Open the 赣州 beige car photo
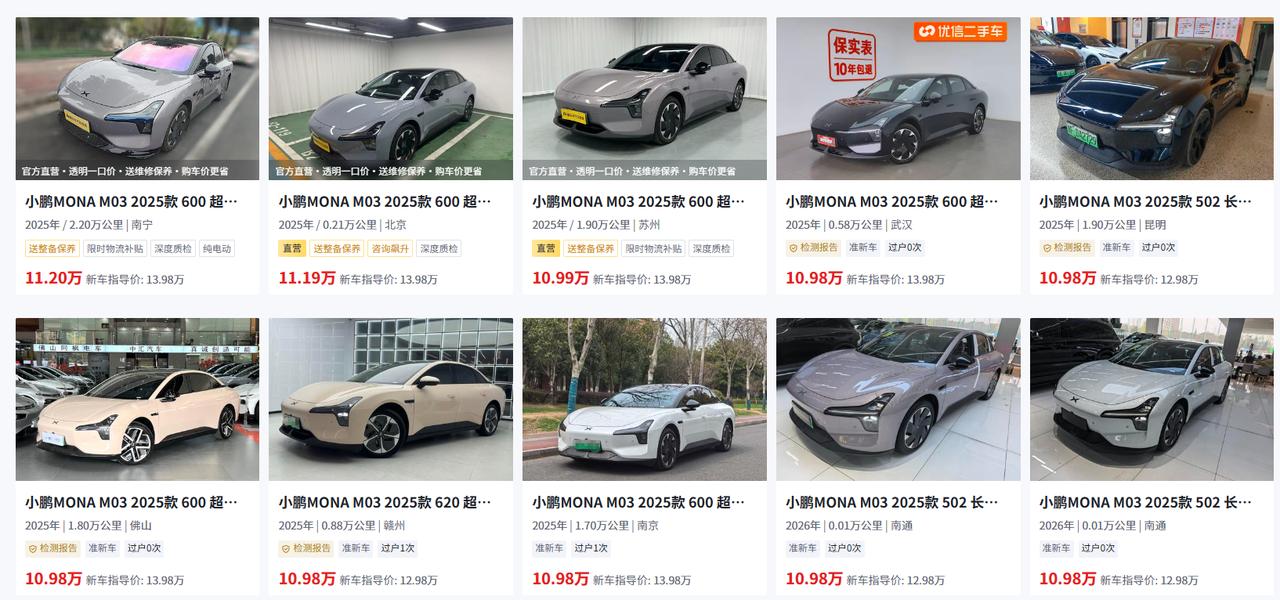1280x600 pixels. (x=391, y=399)
